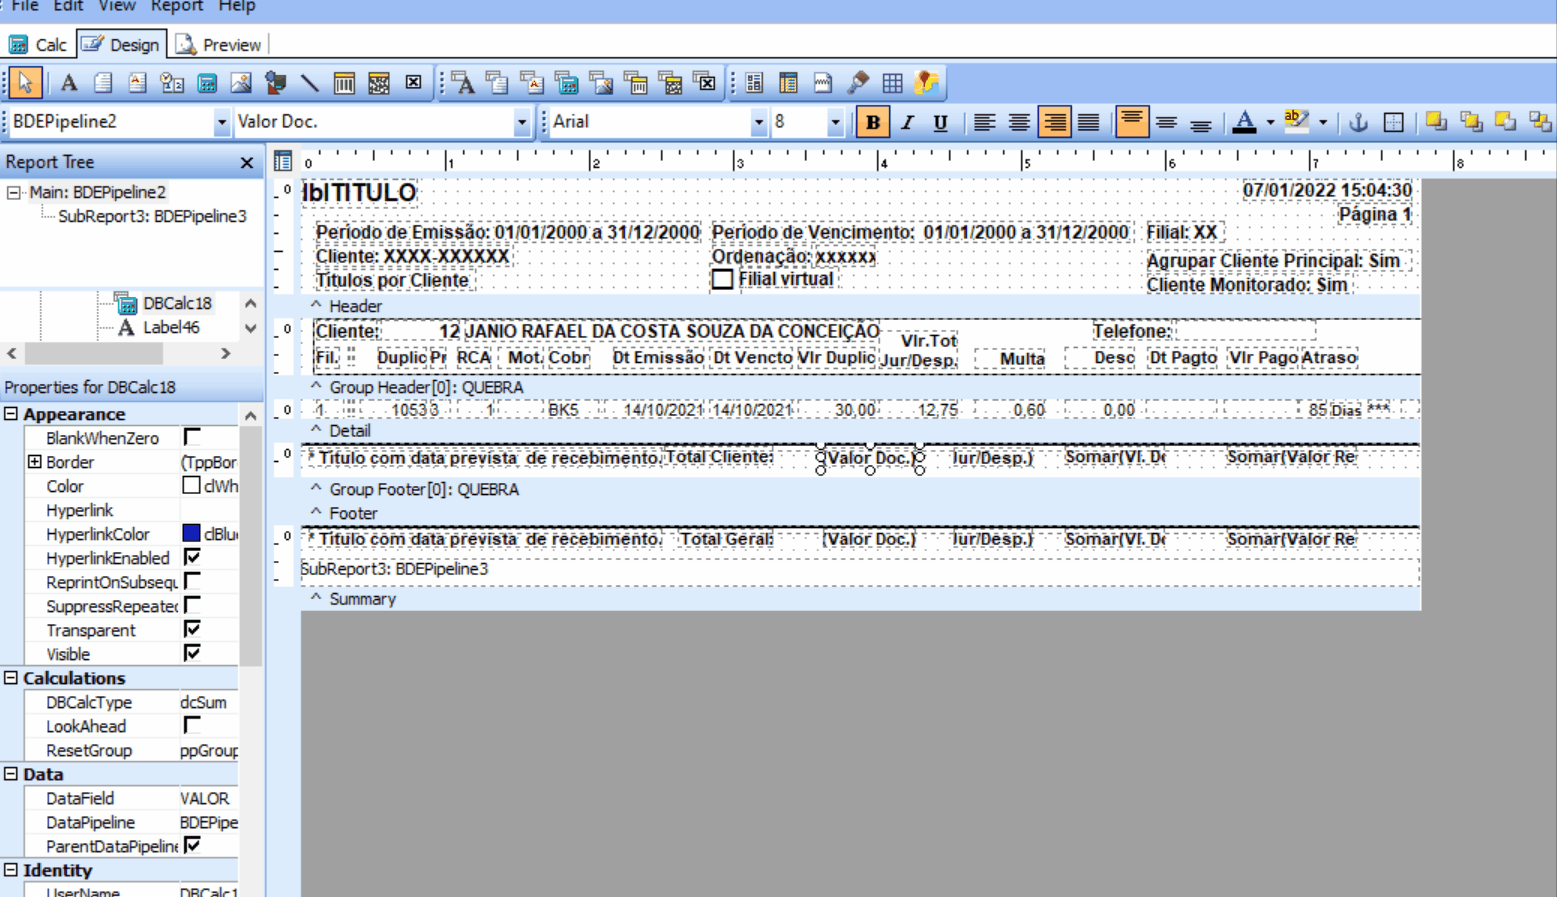Open the font color dropdown arrow
The height and width of the screenshot is (897, 1557).
pos(1270,122)
